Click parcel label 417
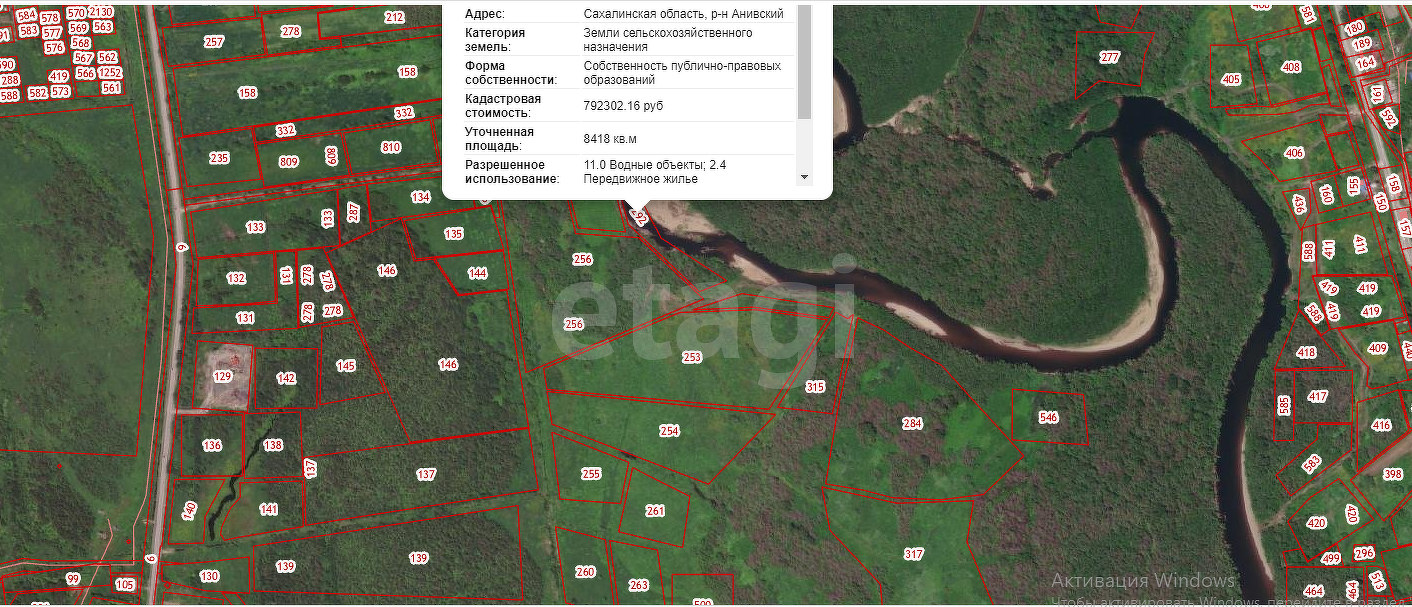Screen dimensions: 1412x607 (x=1318, y=397)
